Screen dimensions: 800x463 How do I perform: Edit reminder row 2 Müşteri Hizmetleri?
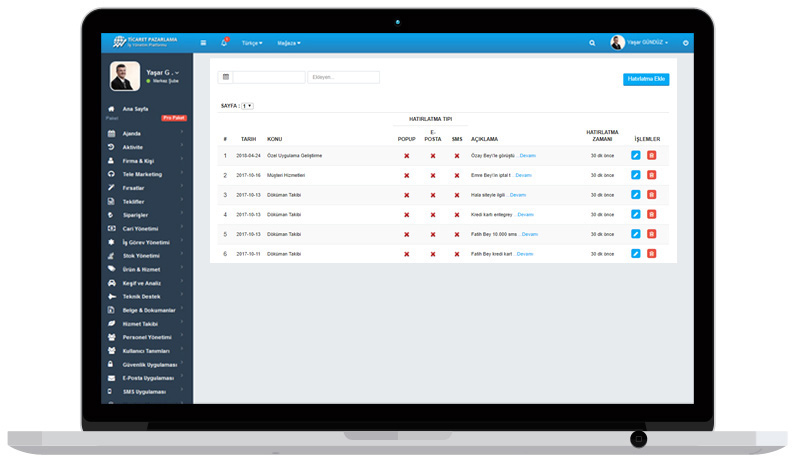pyautogui.click(x=635, y=175)
